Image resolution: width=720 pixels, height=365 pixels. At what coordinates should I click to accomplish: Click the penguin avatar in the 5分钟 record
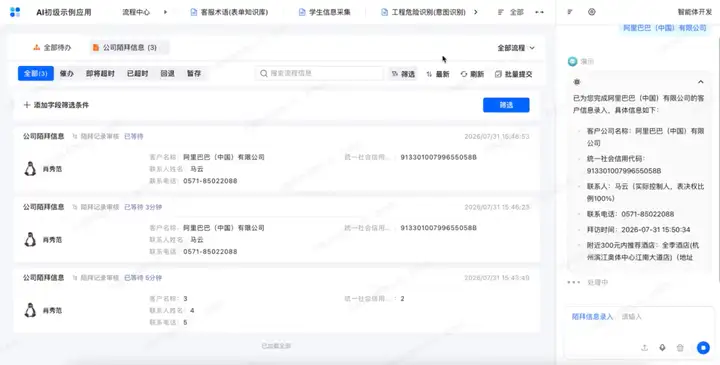click(30, 310)
